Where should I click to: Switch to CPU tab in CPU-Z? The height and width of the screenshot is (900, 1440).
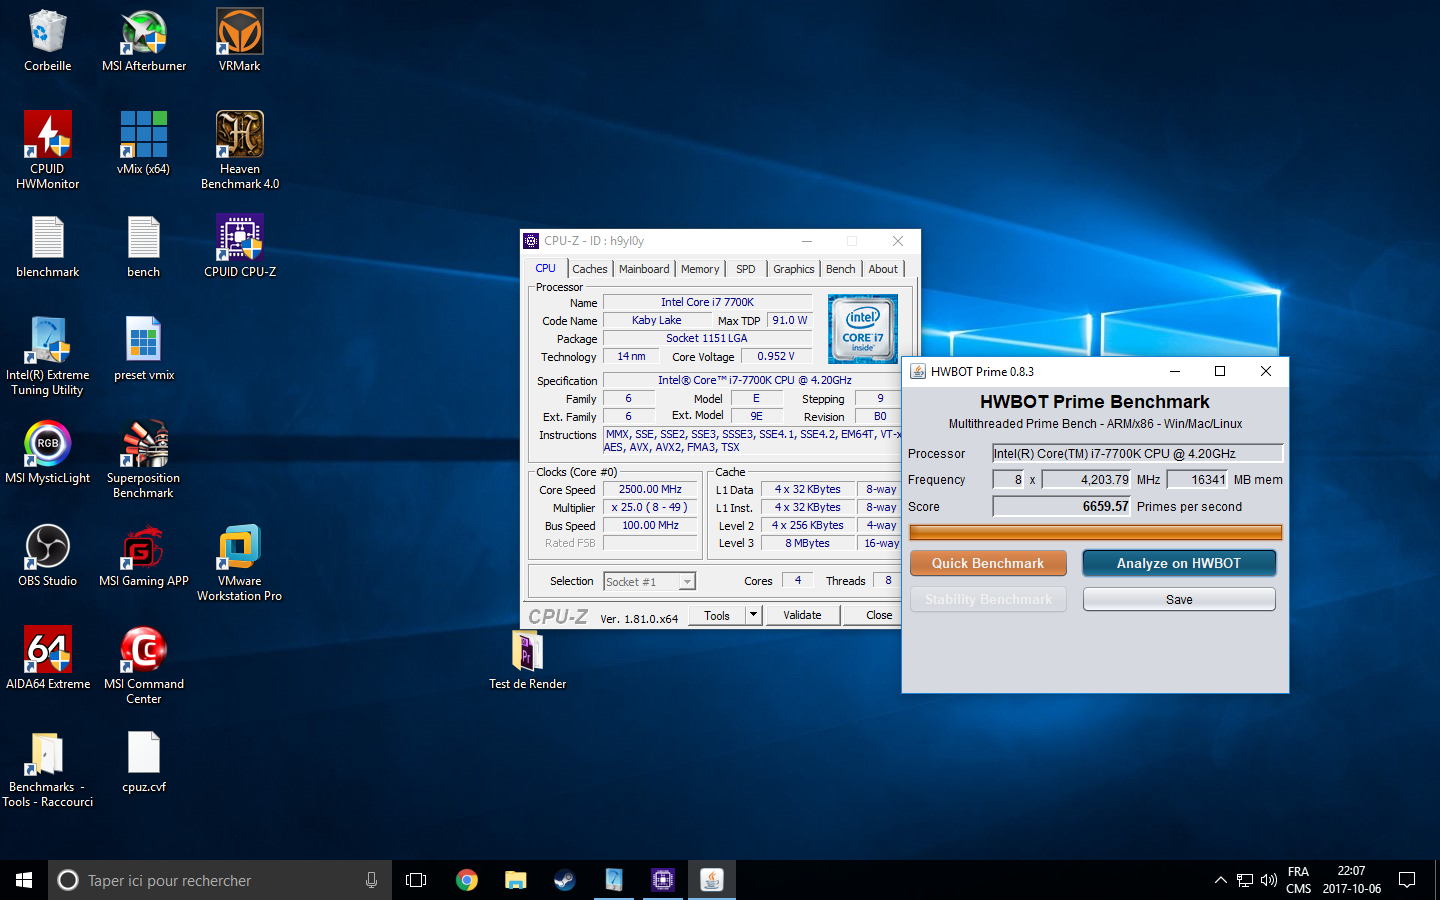tap(545, 268)
